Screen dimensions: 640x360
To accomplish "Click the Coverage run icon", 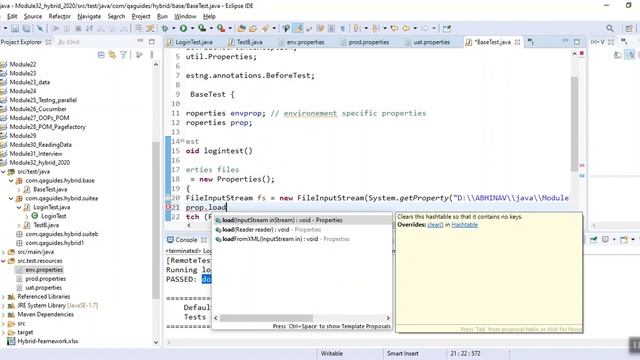I will pos(202,29).
